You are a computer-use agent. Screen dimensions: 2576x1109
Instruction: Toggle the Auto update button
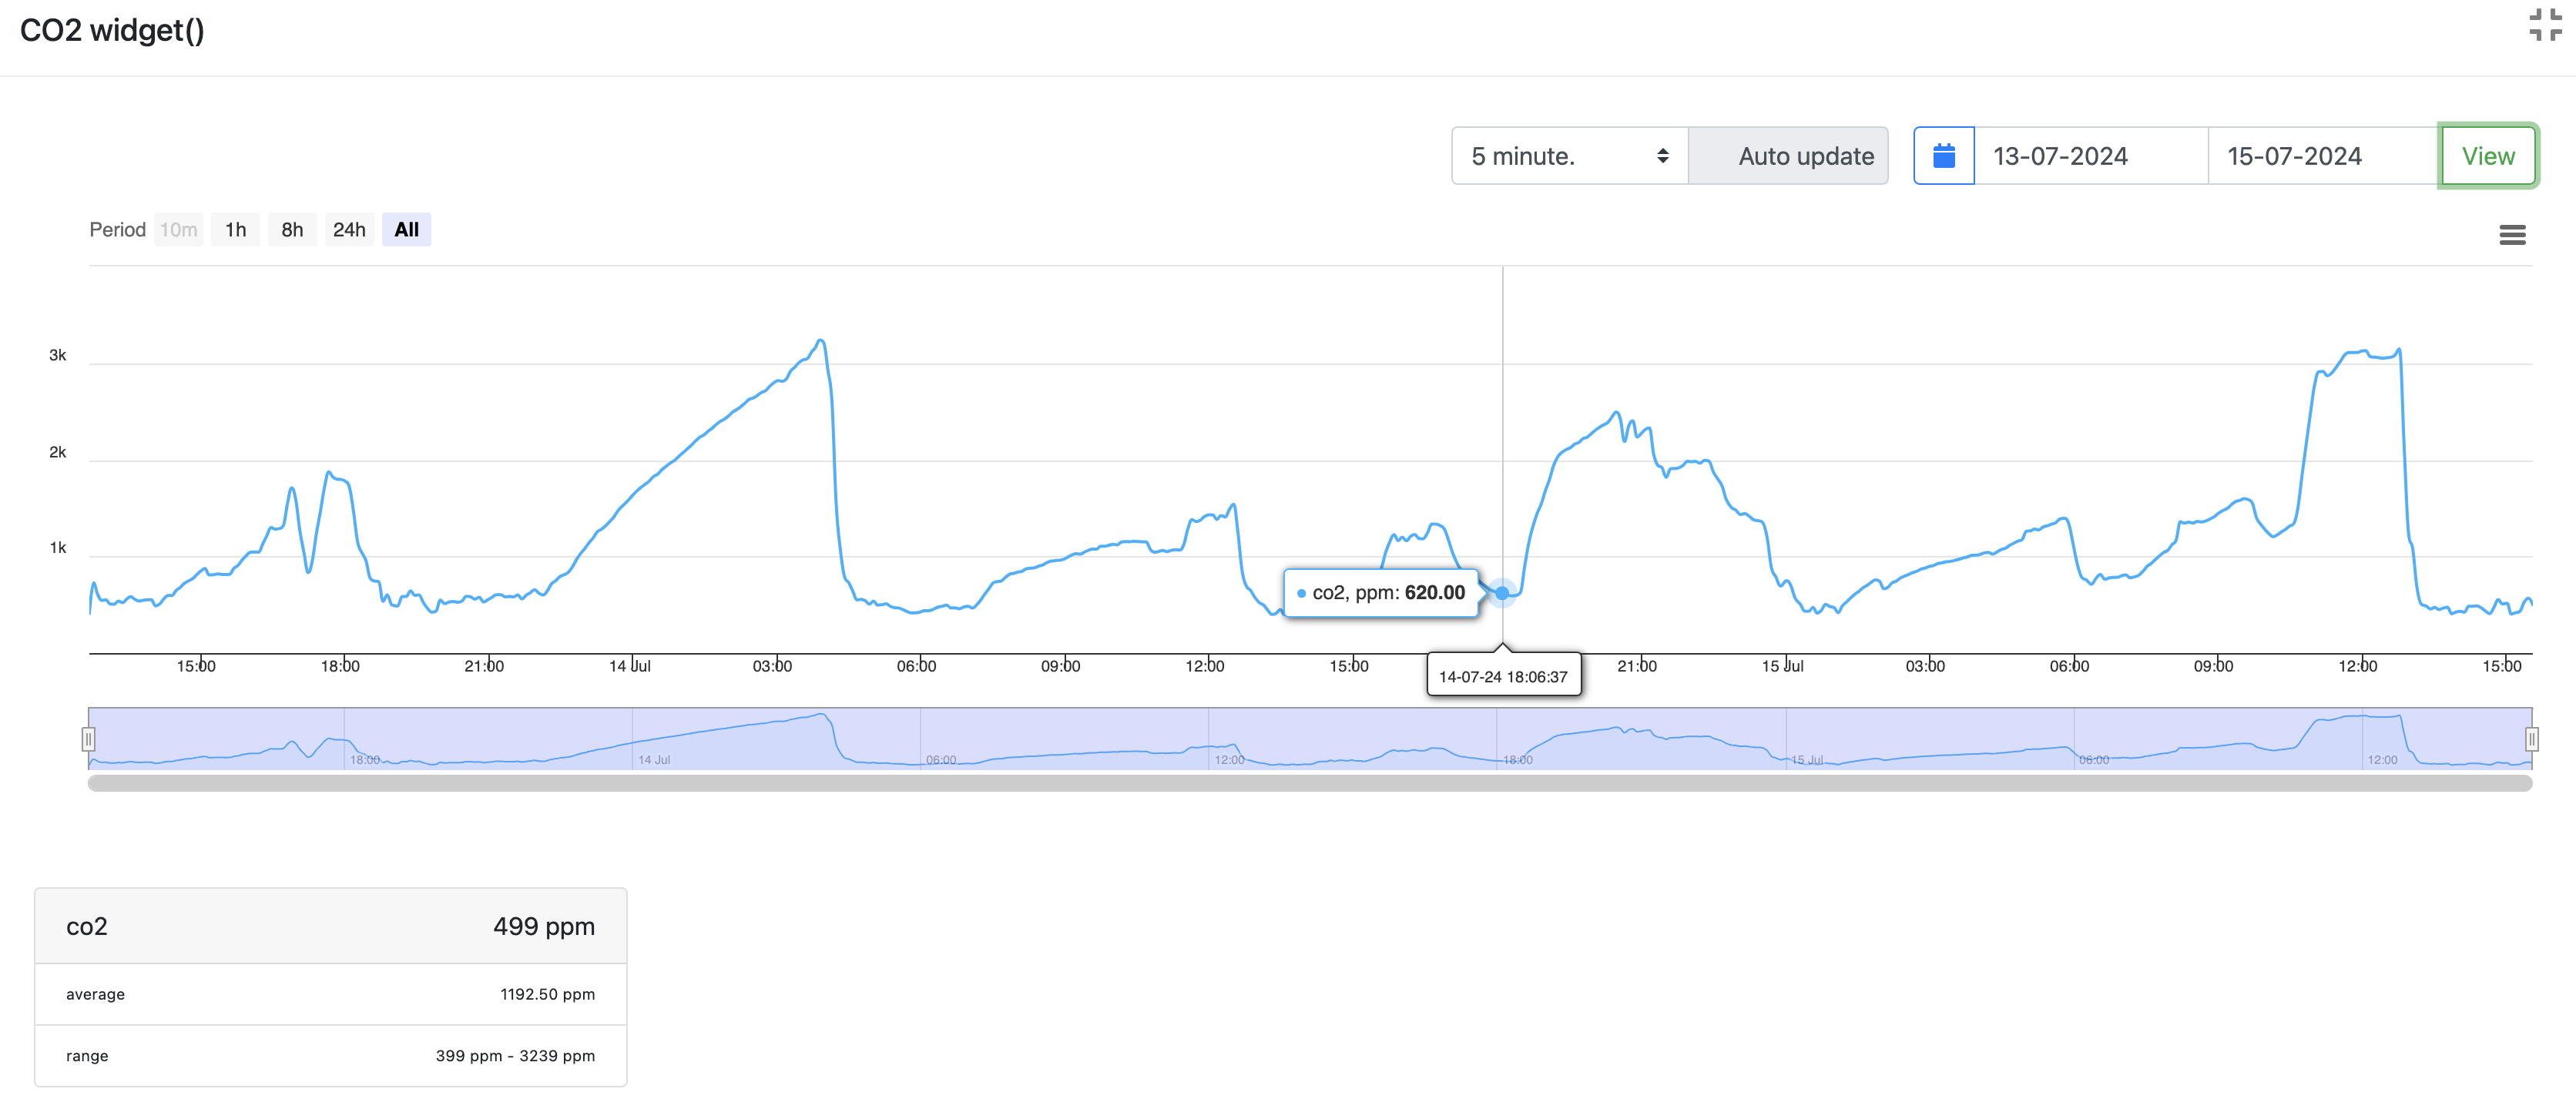[x=1788, y=156]
